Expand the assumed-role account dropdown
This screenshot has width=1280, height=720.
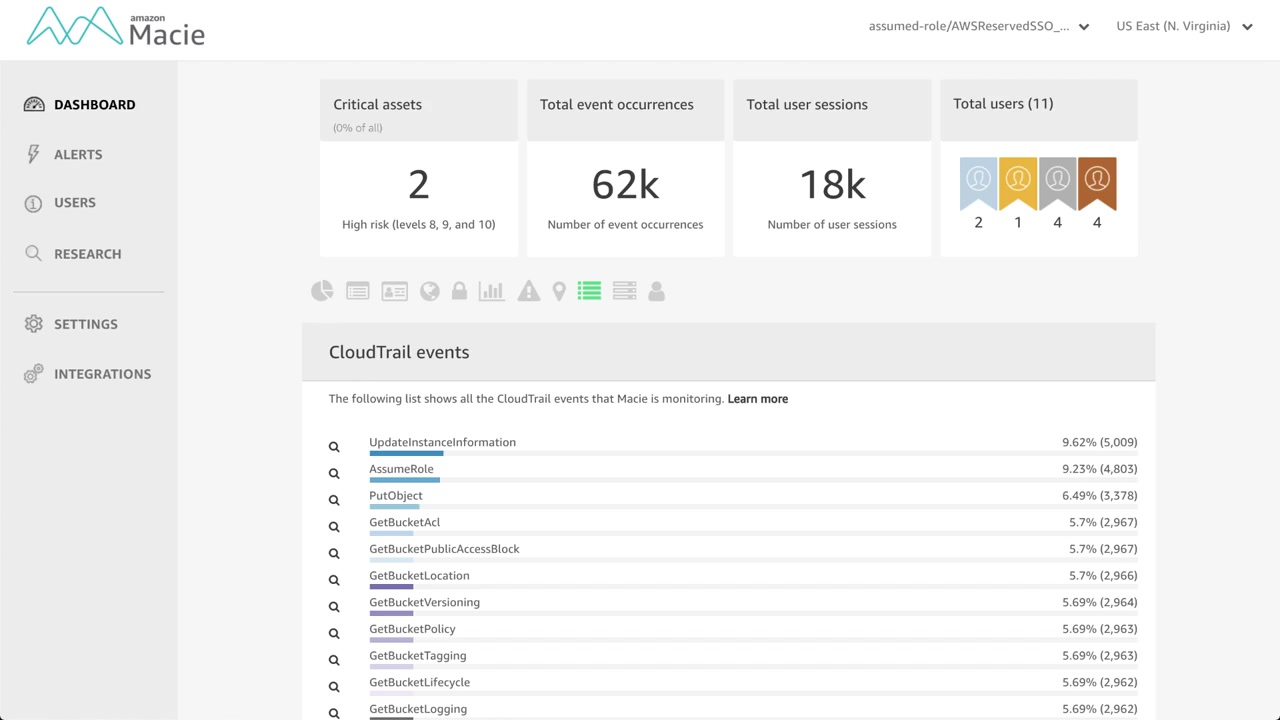pyautogui.click(x=978, y=27)
